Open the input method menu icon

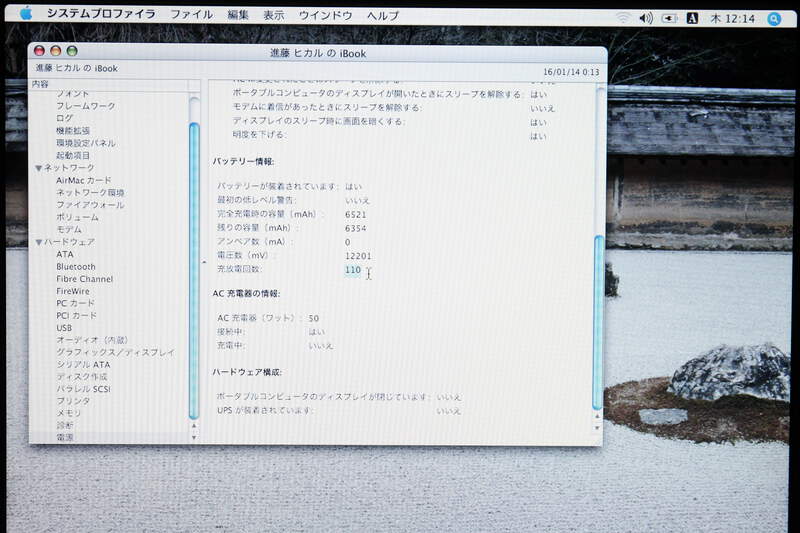click(692, 18)
